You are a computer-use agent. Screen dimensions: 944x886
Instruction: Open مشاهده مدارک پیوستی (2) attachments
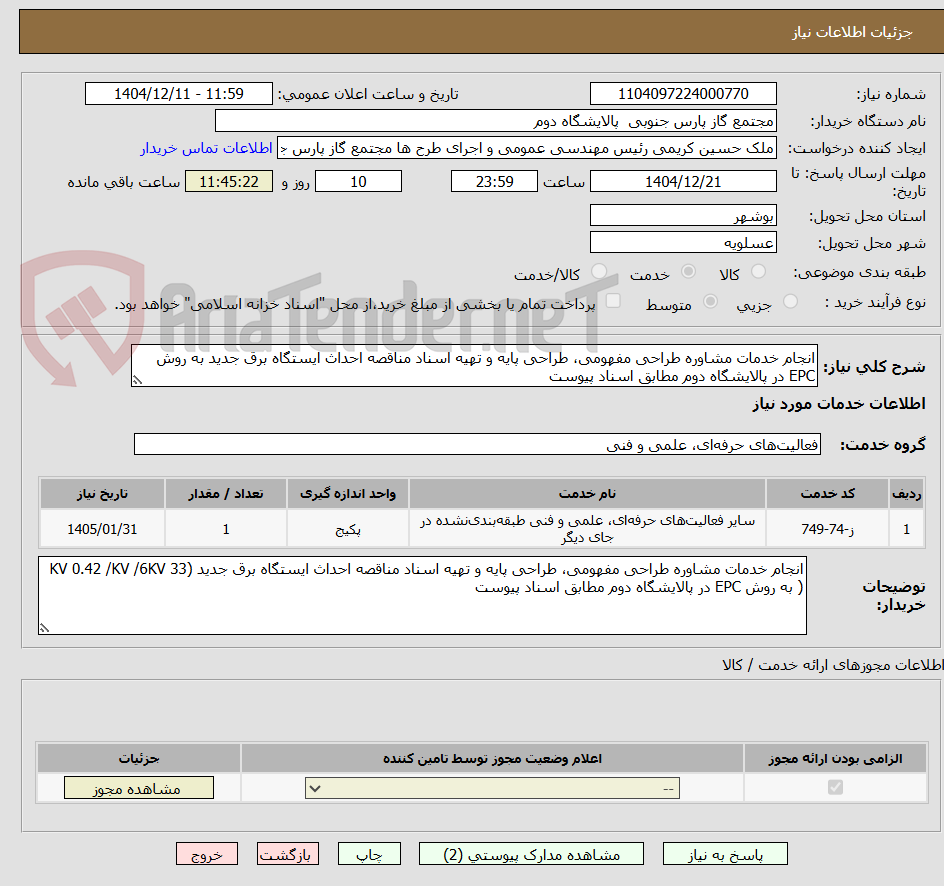pos(531,854)
